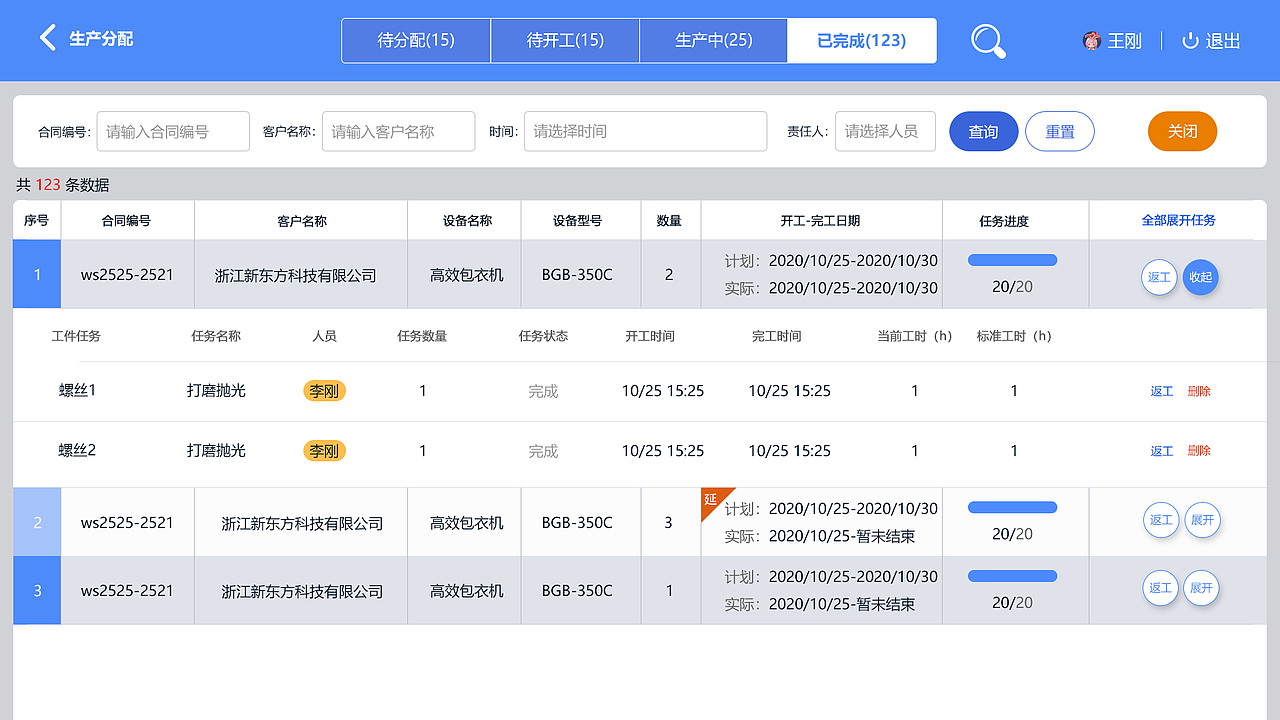Click the 20/20 progress bar on row 3

(x=1012, y=575)
